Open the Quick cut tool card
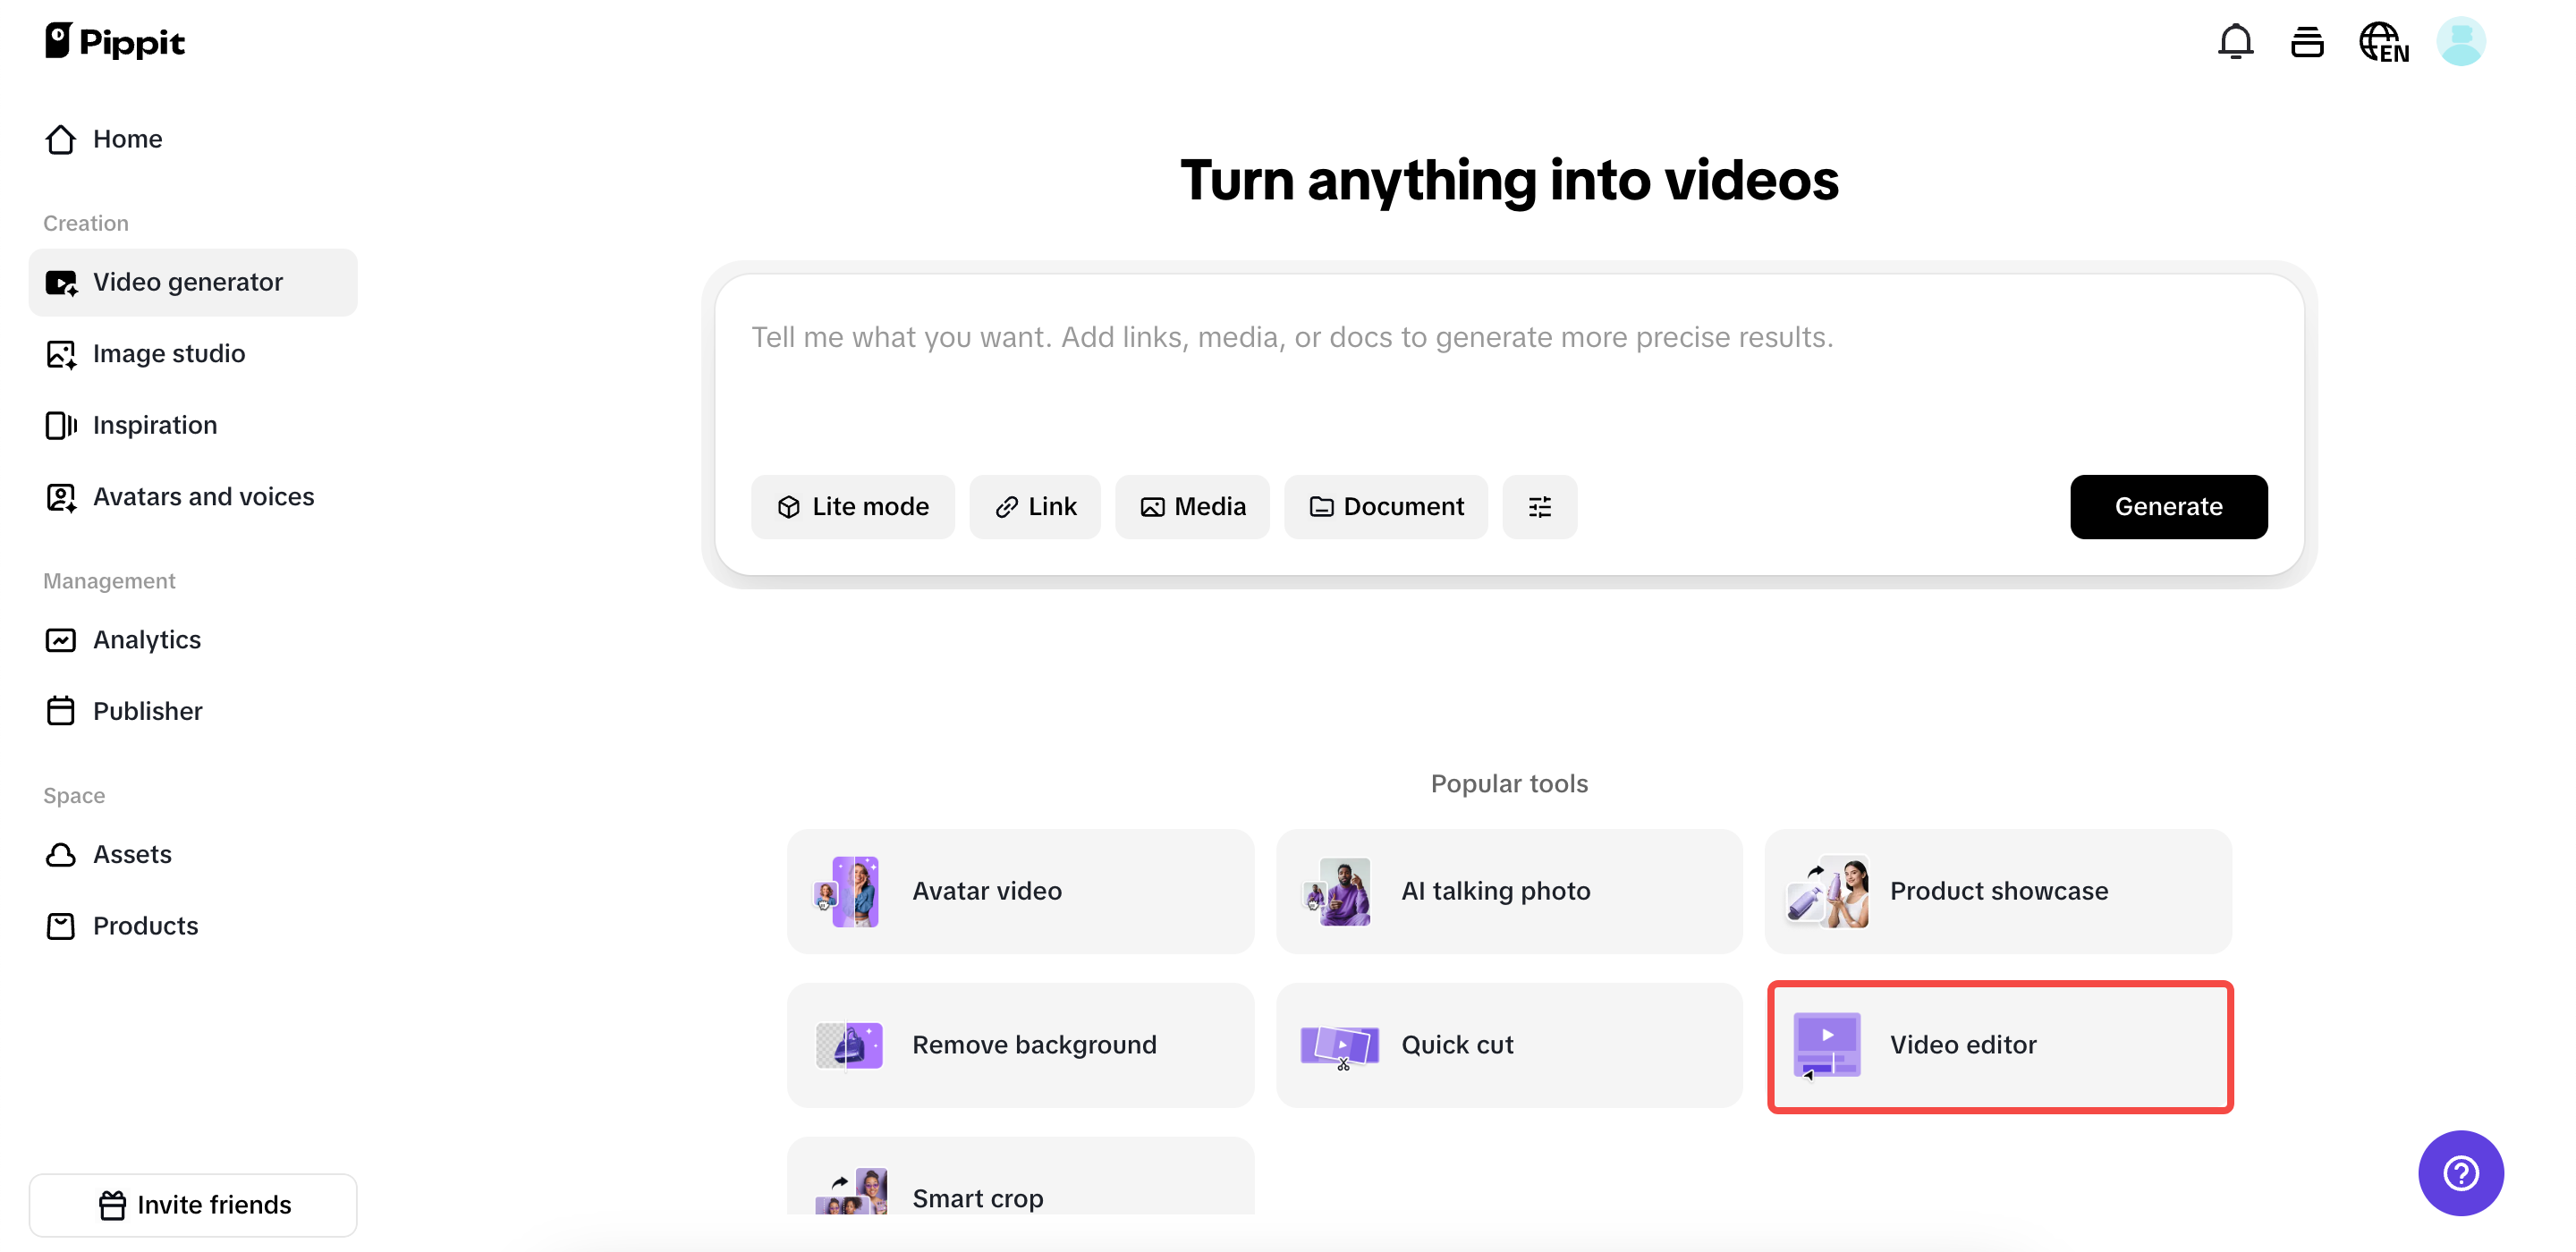This screenshot has height=1252, width=2576. 1508,1046
